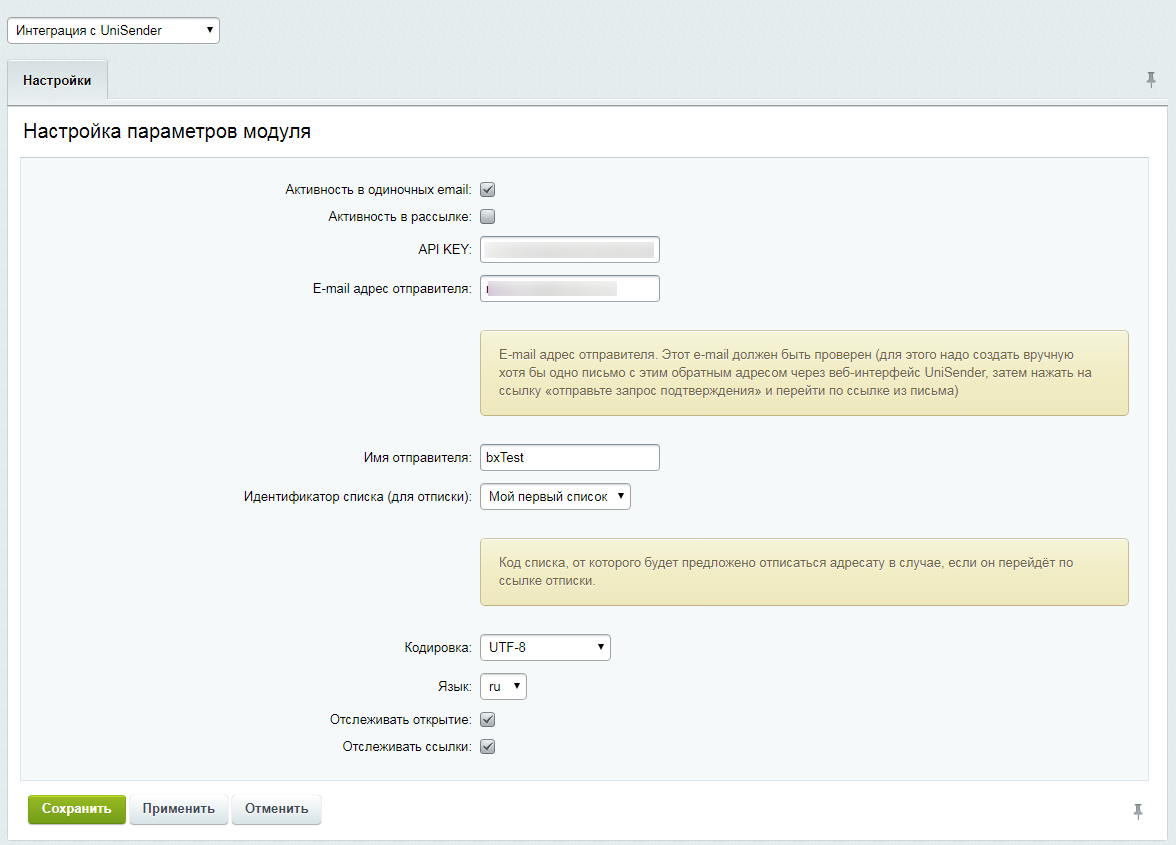The image size is (1176, 845).
Task: Disable the Отслеживать ссылки checkbox
Action: 488,747
